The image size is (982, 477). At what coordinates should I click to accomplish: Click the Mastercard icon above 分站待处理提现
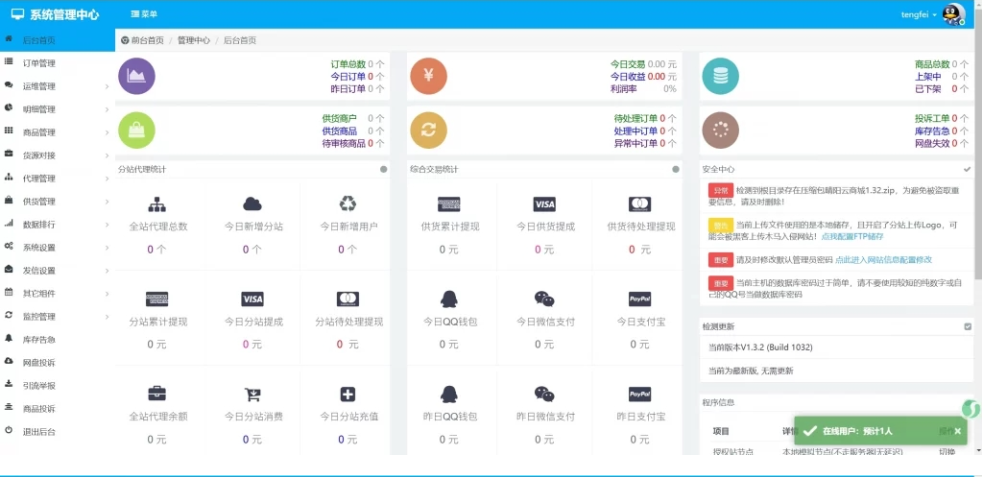(348, 299)
